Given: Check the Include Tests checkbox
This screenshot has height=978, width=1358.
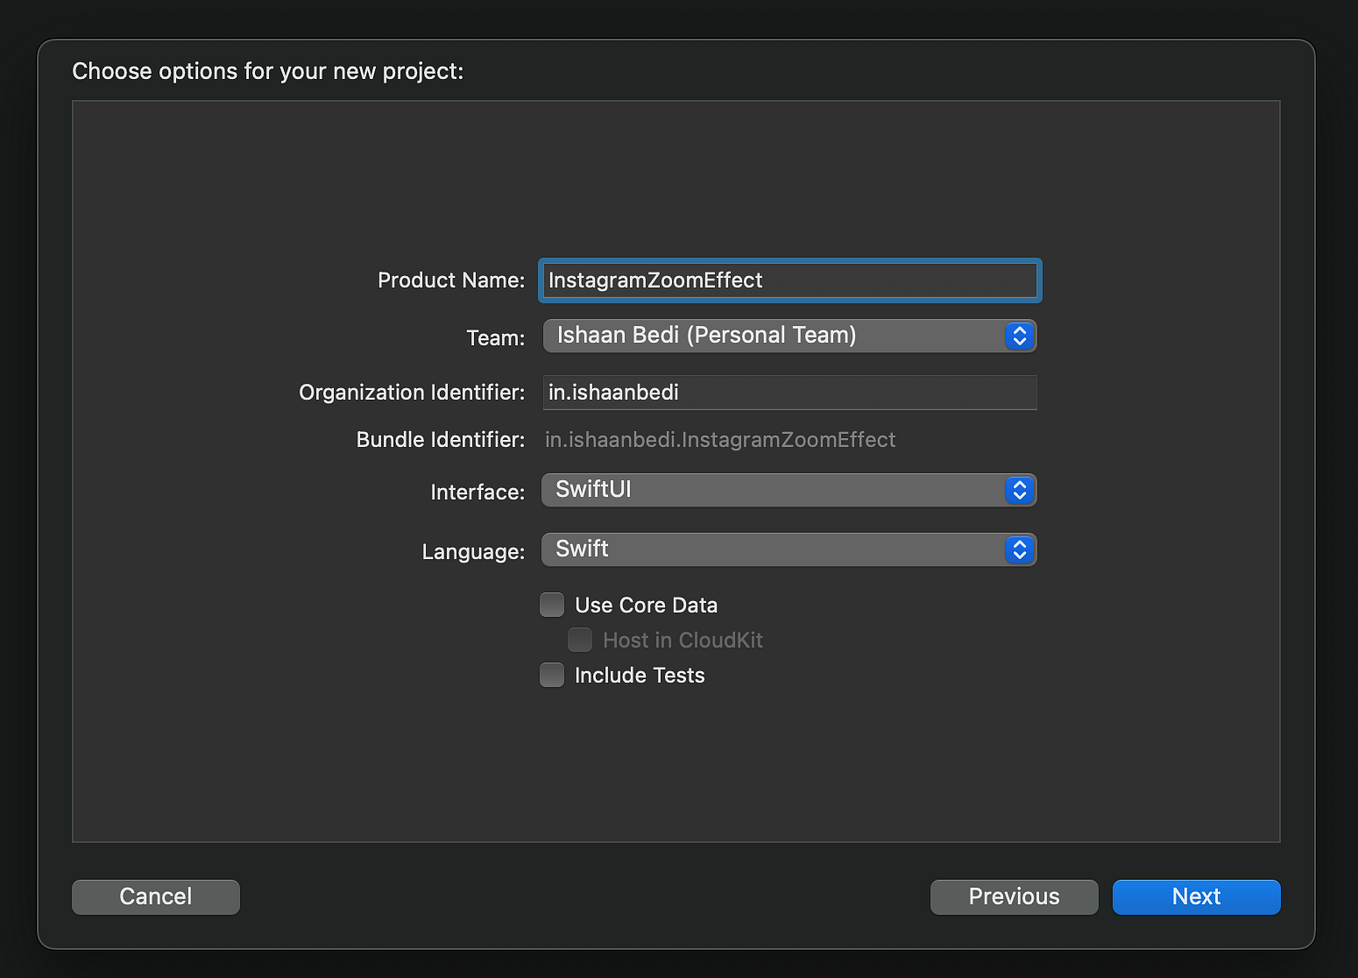Looking at the screenshot, I should tap(552, 675).
